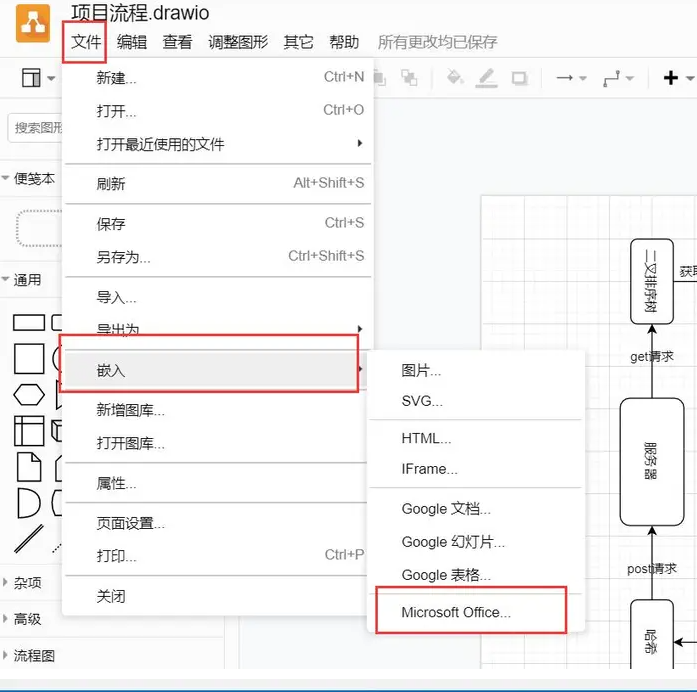This screenshot has width=697, height=692.
Task: Click the post请求 edge label
Action: [x=652, y=568]
